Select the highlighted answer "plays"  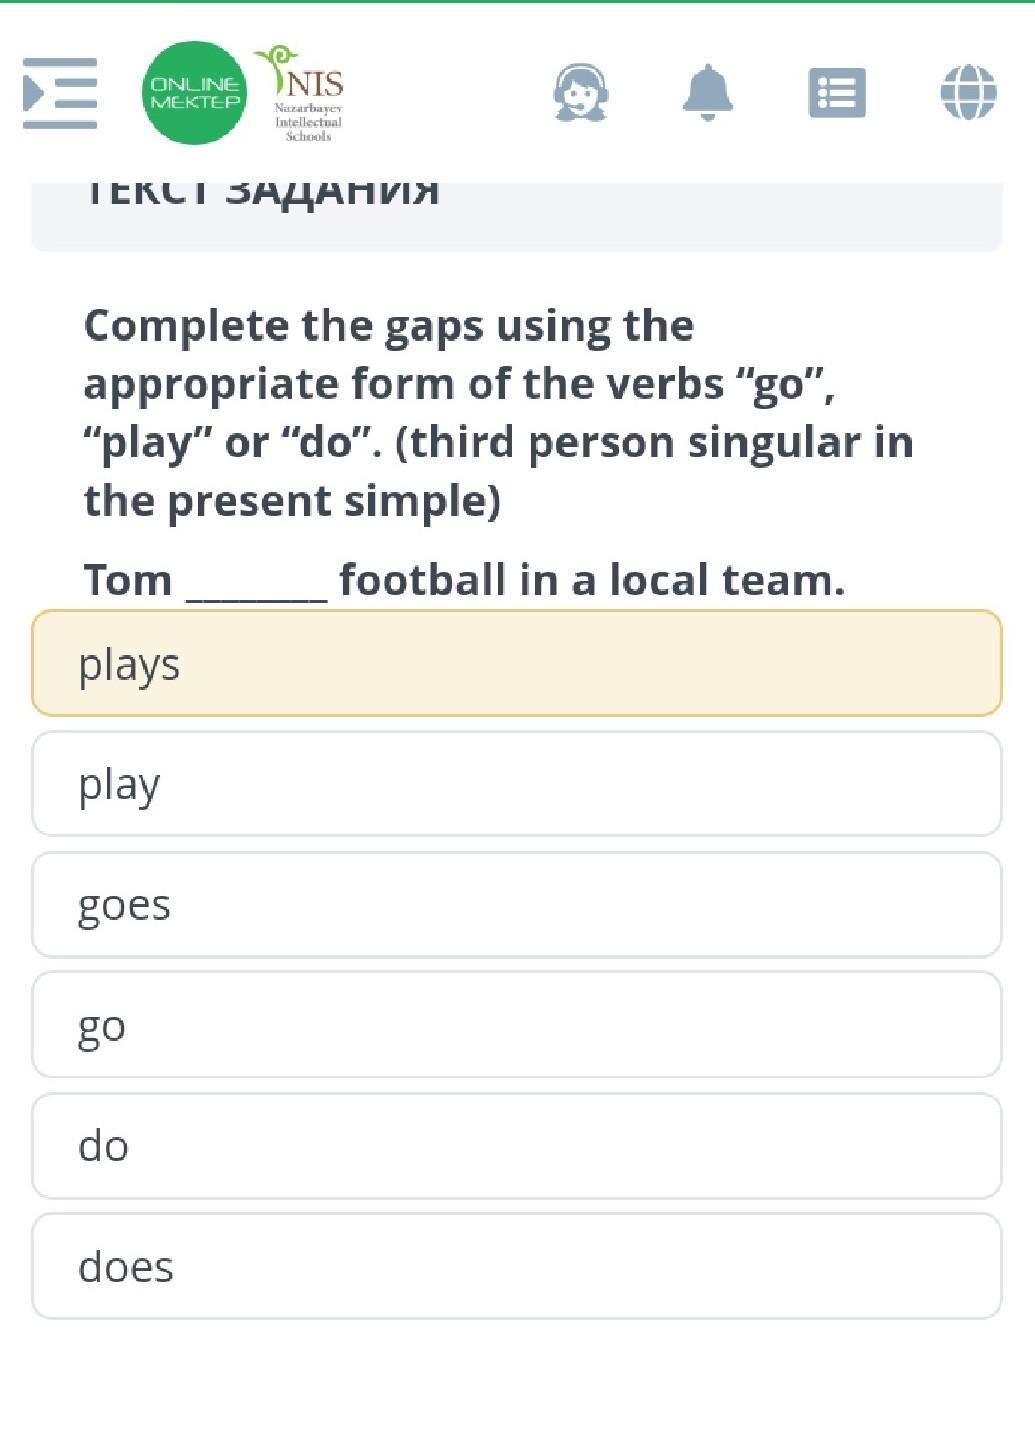pyautogui.click(x=516, y=664)
